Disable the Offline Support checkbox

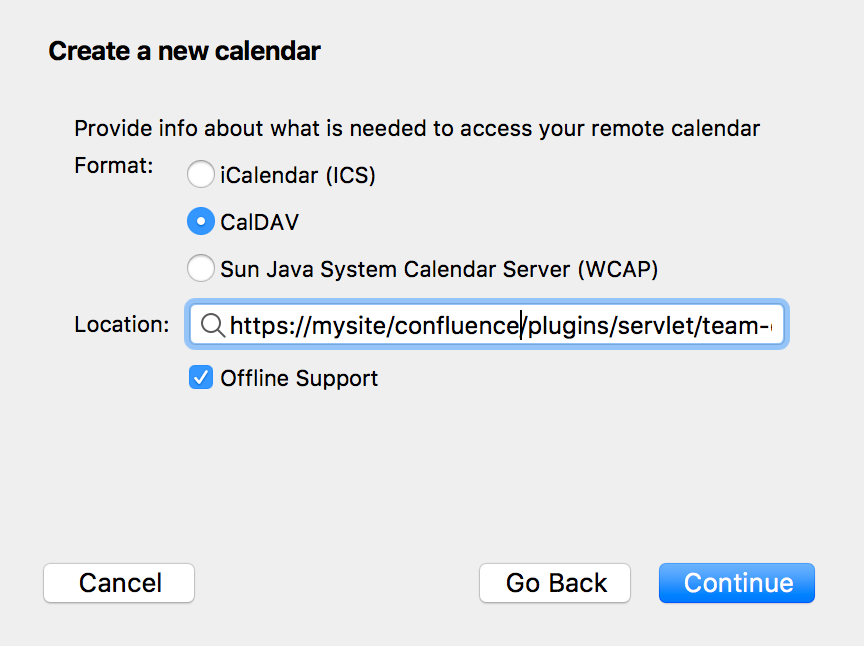[x=201, y=378]
